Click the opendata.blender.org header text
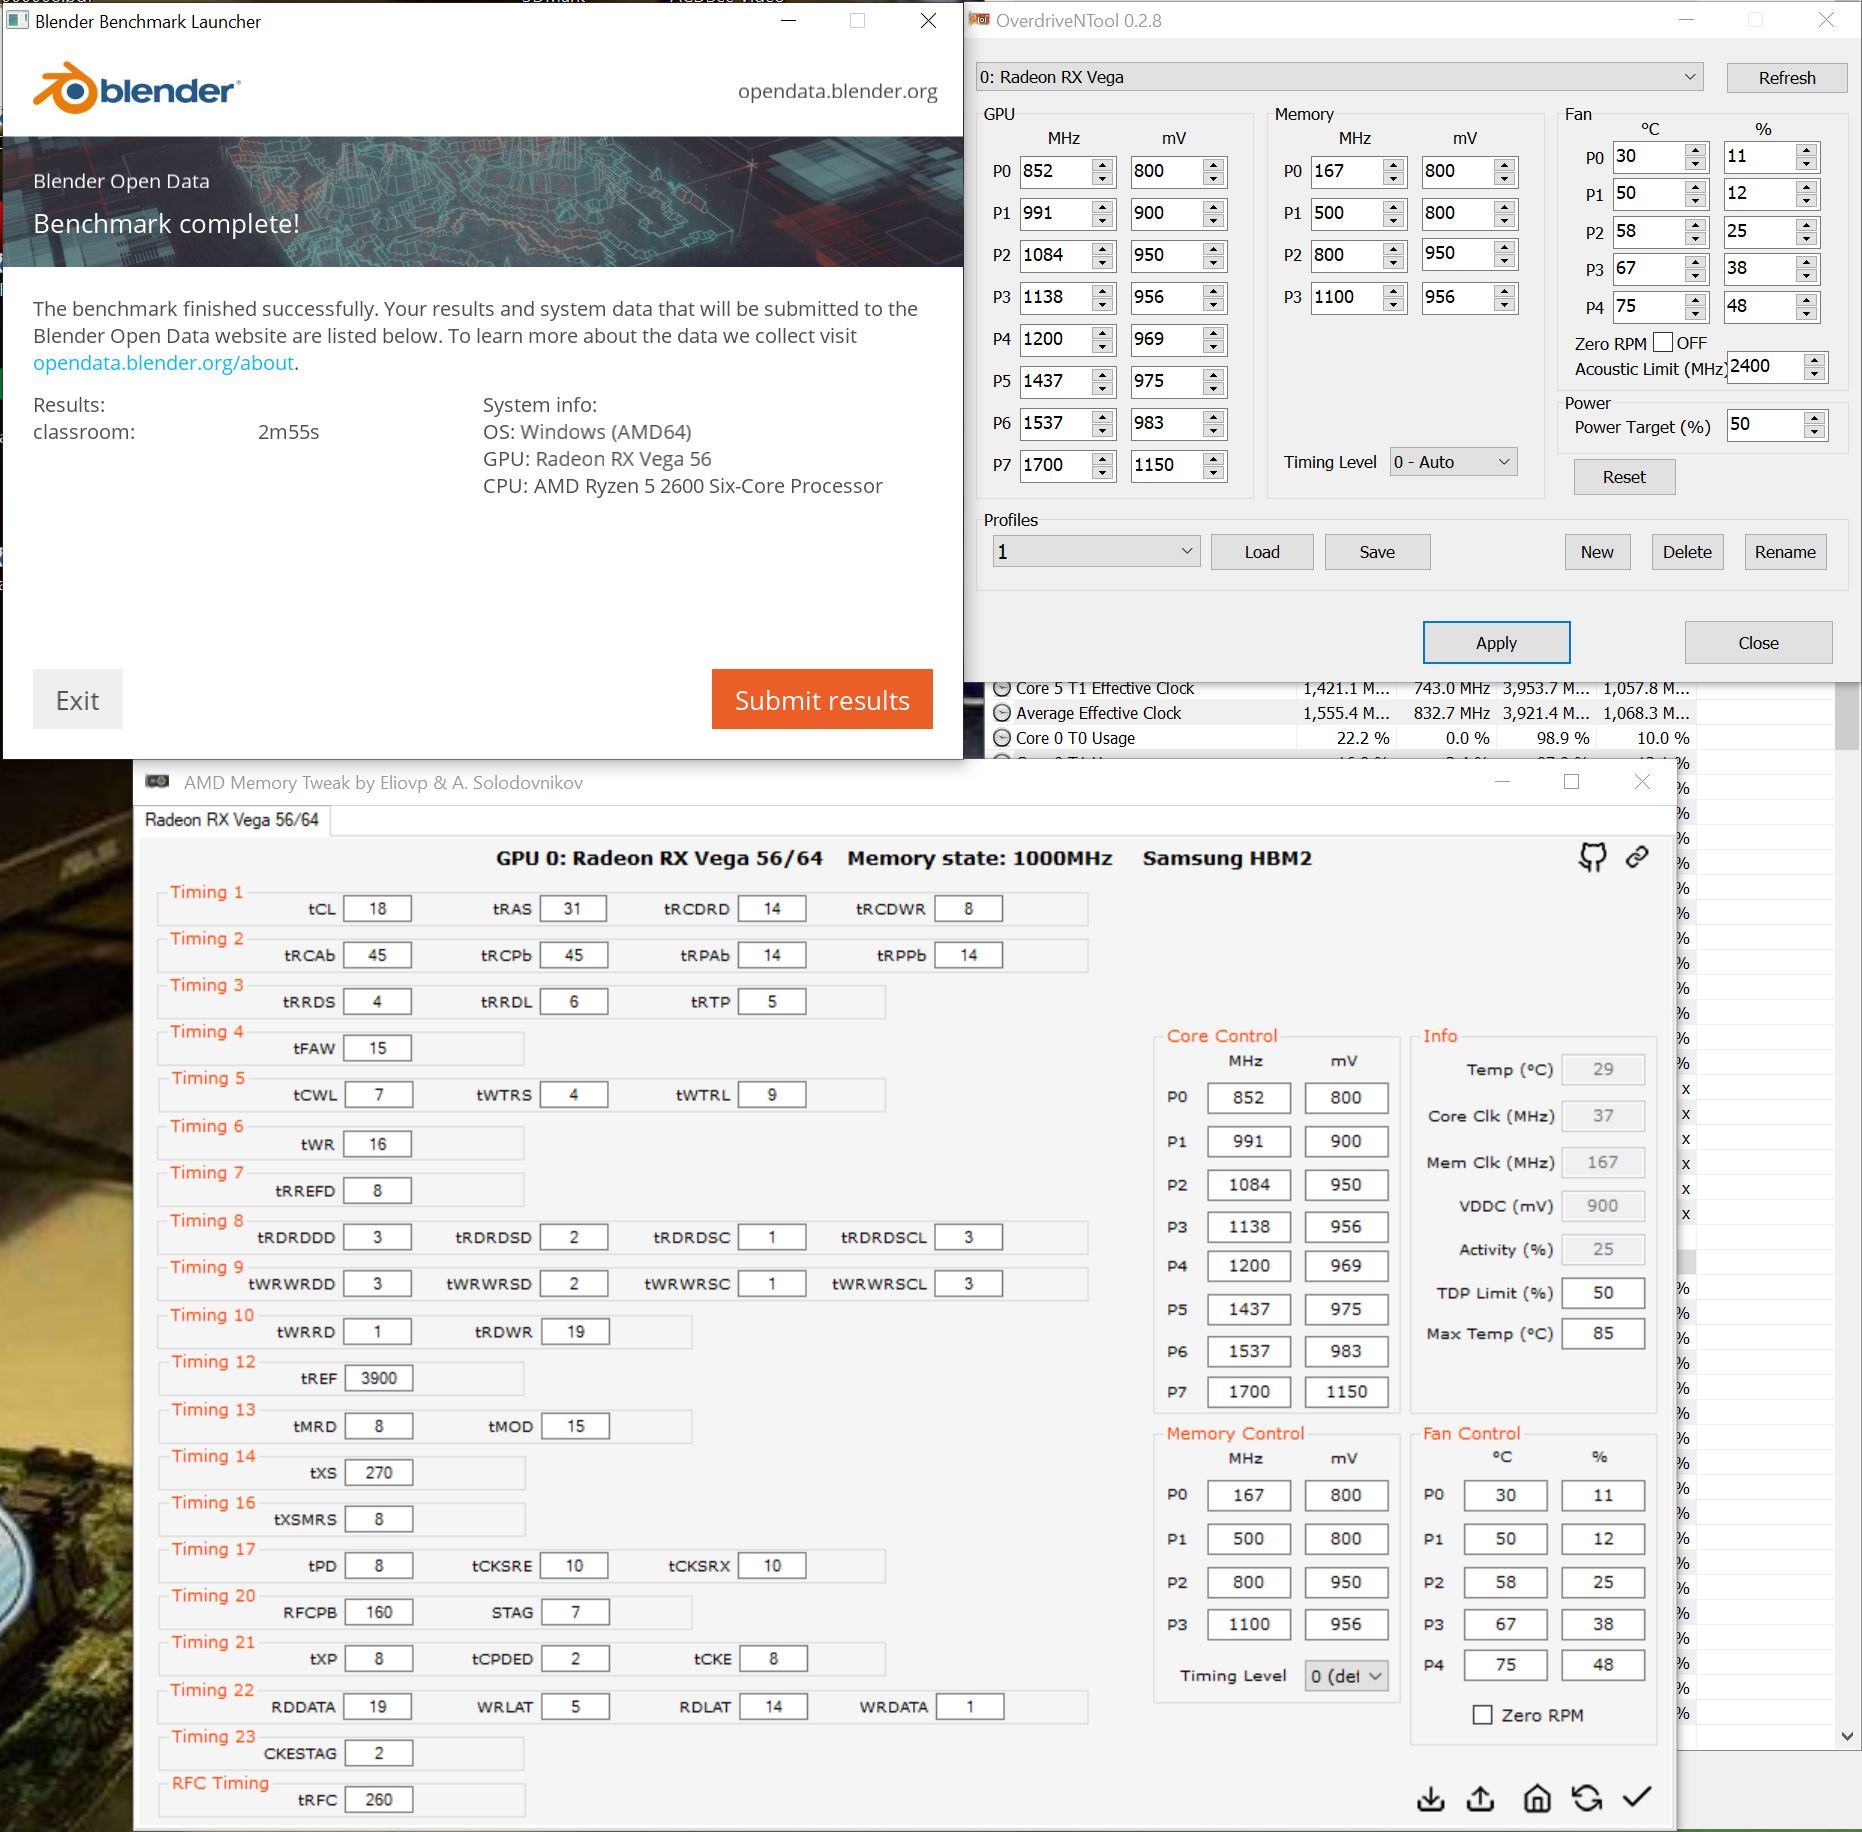 click(x=837, y=91)
